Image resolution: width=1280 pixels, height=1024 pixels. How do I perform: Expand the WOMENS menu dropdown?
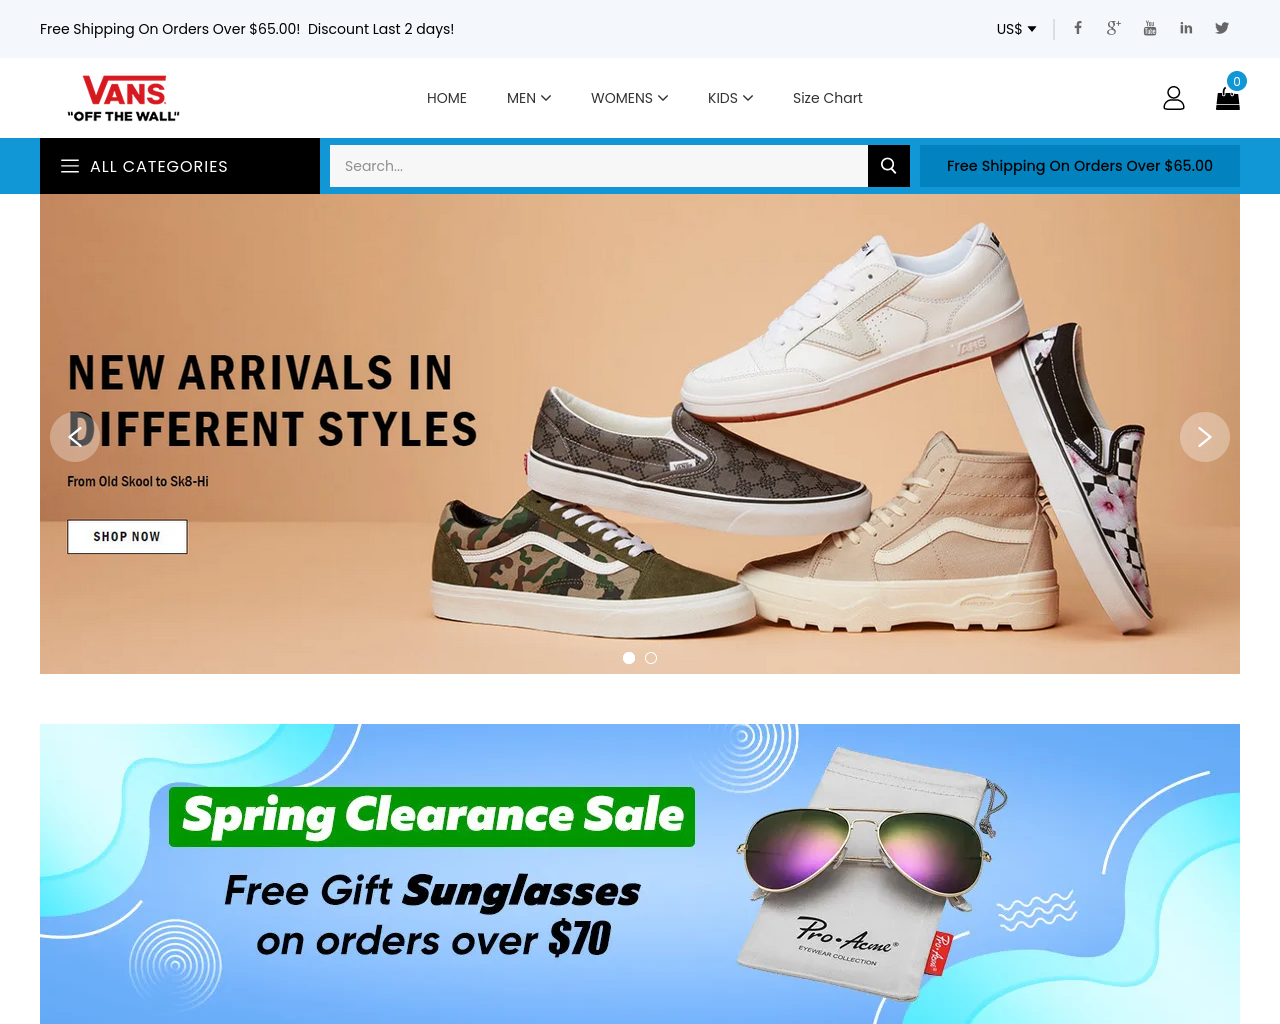629,98
